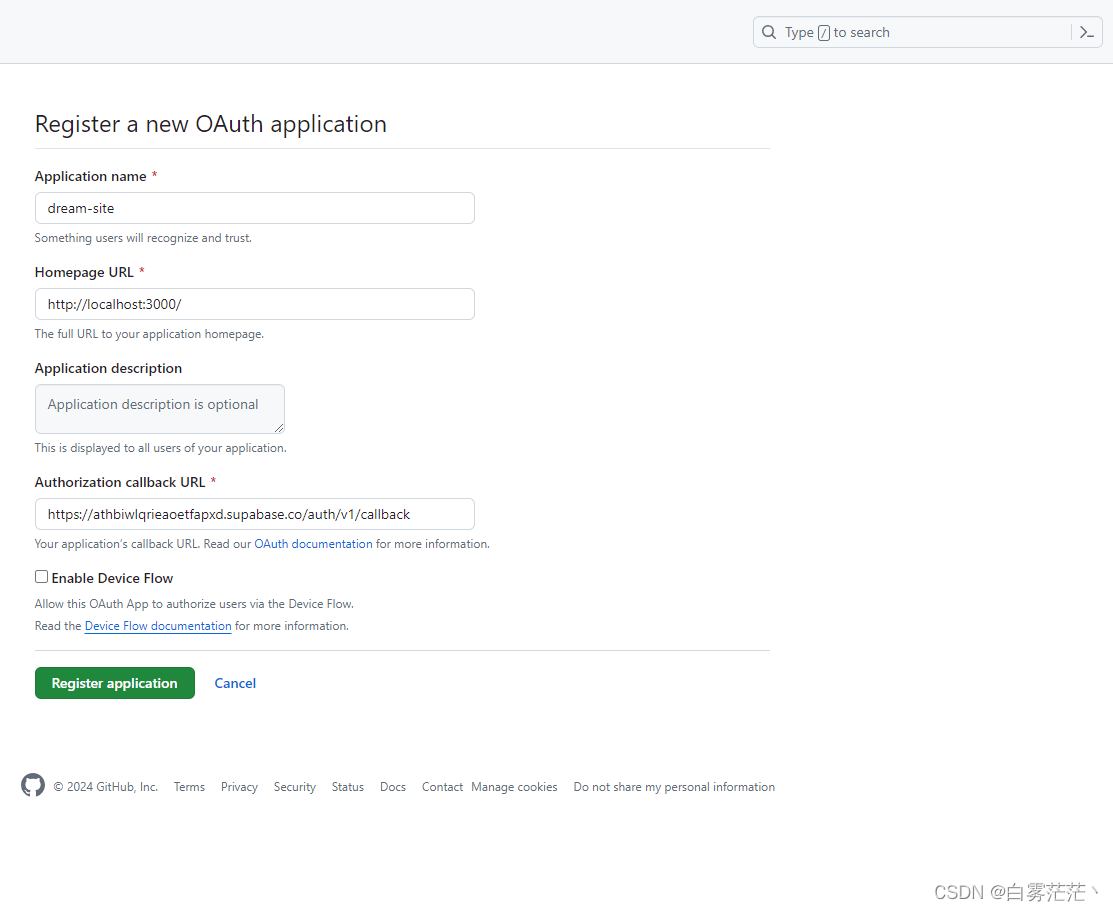Open the OAuth documentation link
Screen dimensions: 1113x911
pos(312,543)
